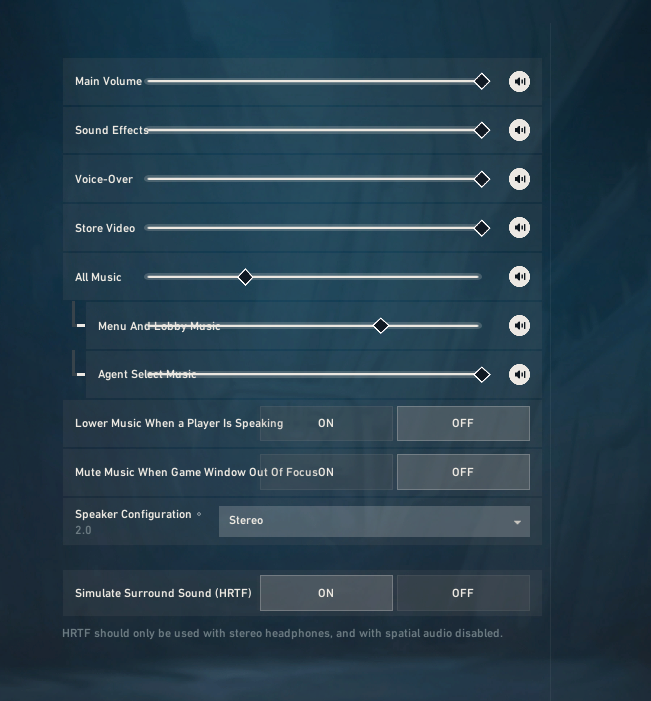The image size is (651, 701).
Task: Click the Voice-Over slider handle
Action: tap(482, 179)
